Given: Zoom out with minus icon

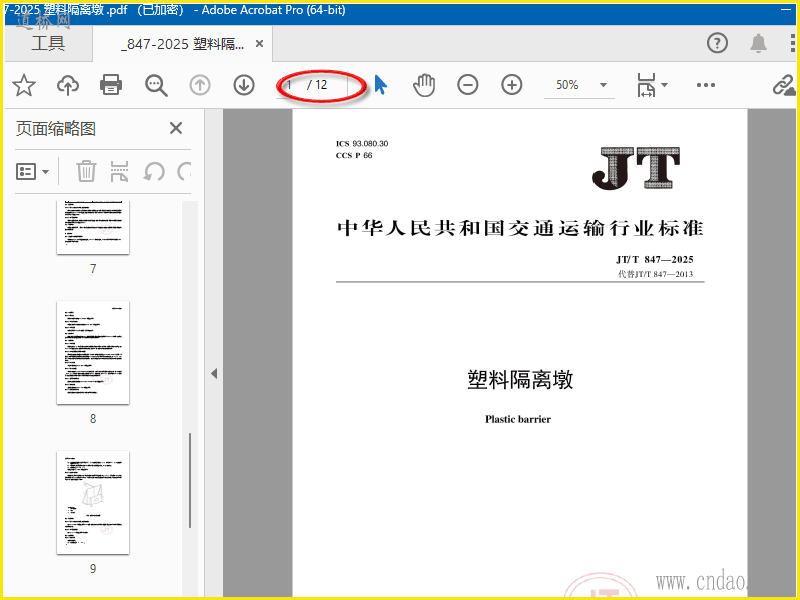Looking at the screenshot, I should [x=467, y=85].
